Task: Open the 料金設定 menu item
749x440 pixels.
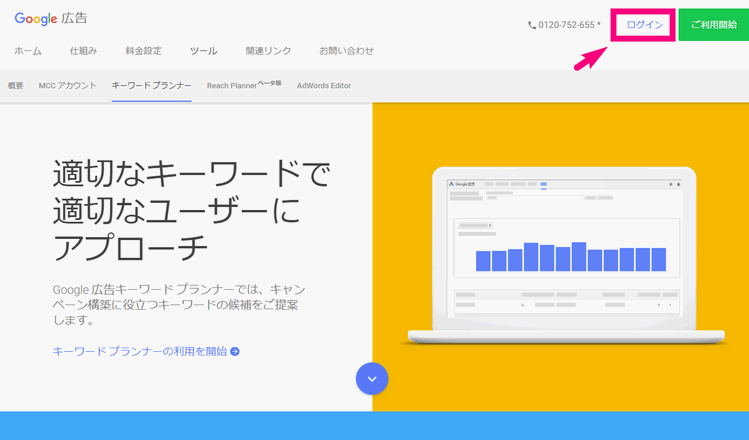Action: point(143,51)
